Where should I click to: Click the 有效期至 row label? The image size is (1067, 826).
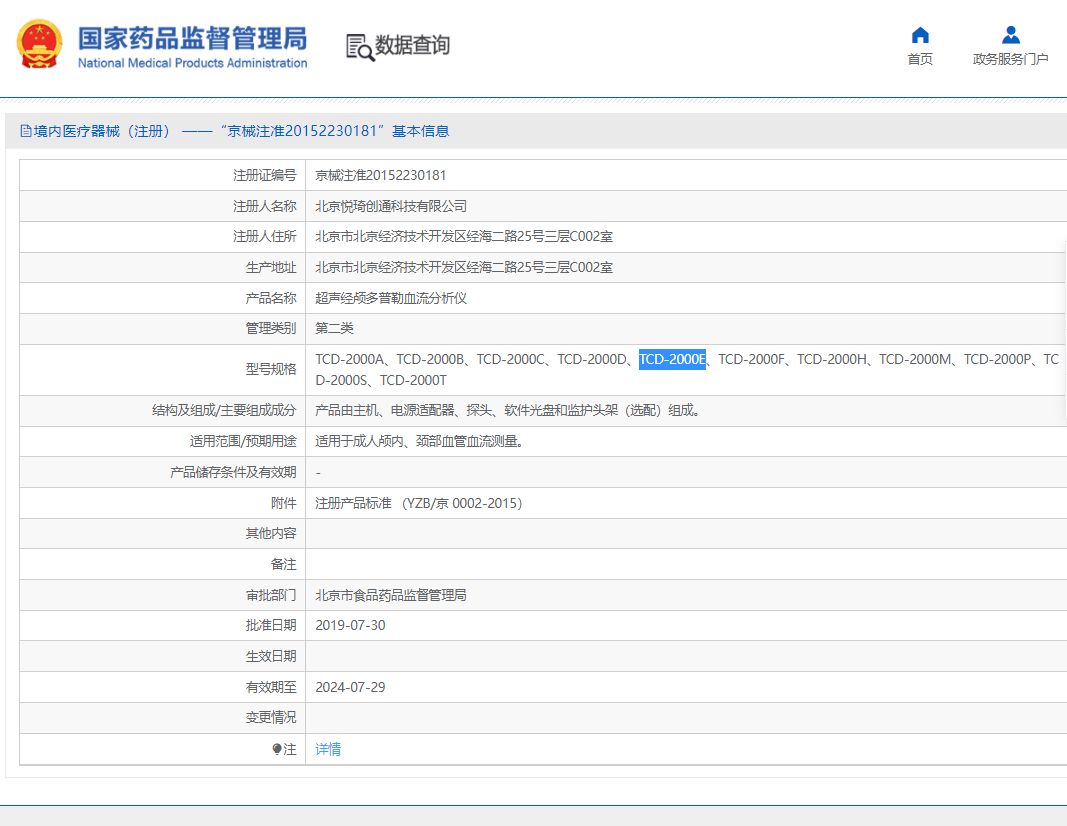[x=271, y=687]
